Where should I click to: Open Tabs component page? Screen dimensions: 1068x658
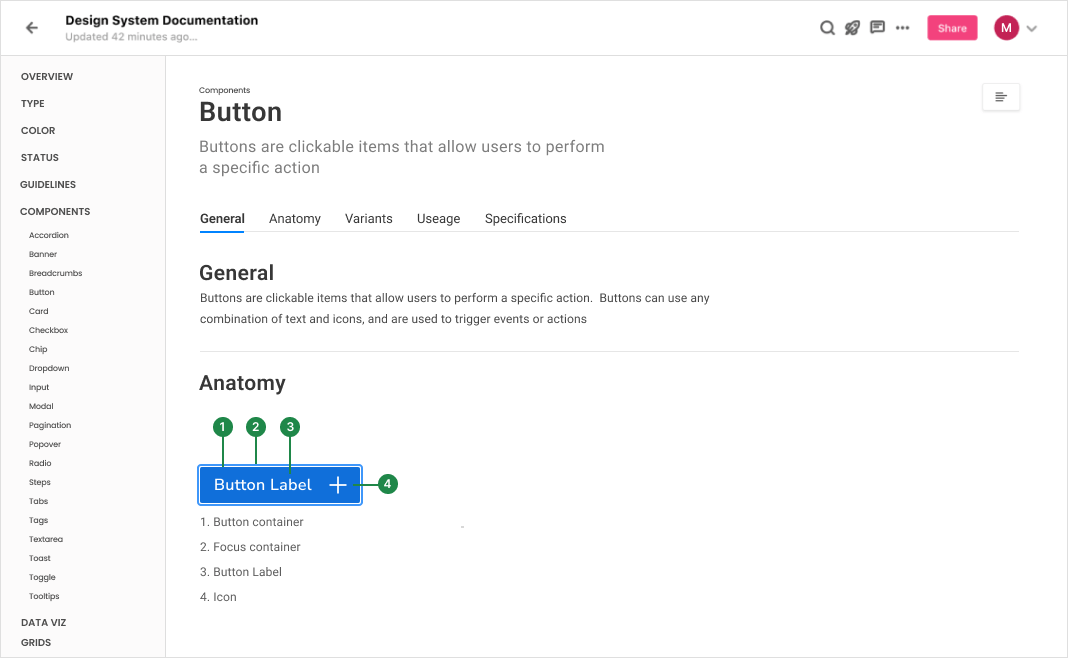click(x=39, y=501)
